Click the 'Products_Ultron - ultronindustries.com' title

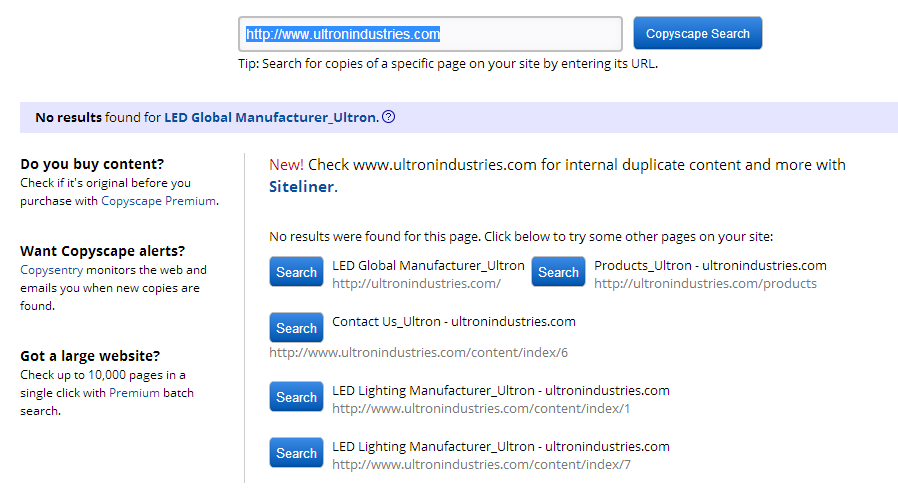(x=710, y=266)
